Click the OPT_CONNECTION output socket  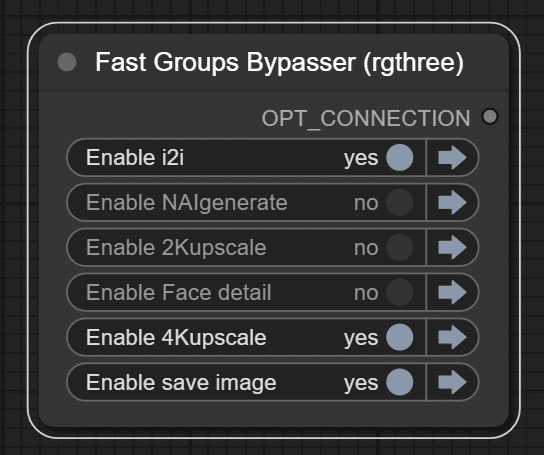[x=490, y=117]
